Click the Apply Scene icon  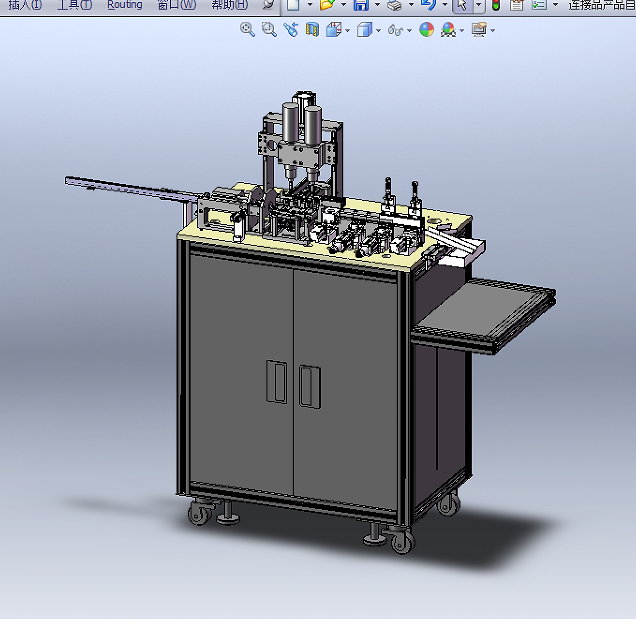pos(448,30)
